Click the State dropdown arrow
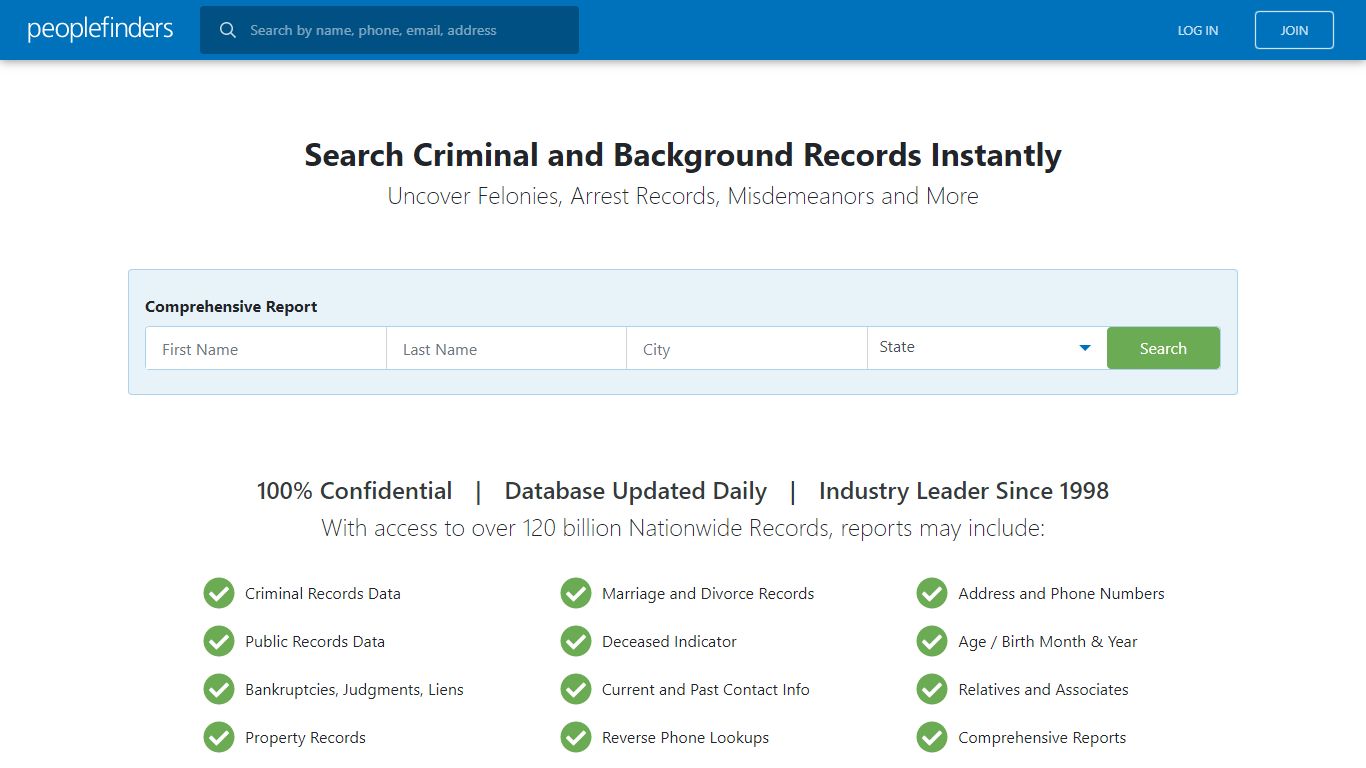Image resolution: width=1366 pixels, height=768 pixels. coord(1085,348)
